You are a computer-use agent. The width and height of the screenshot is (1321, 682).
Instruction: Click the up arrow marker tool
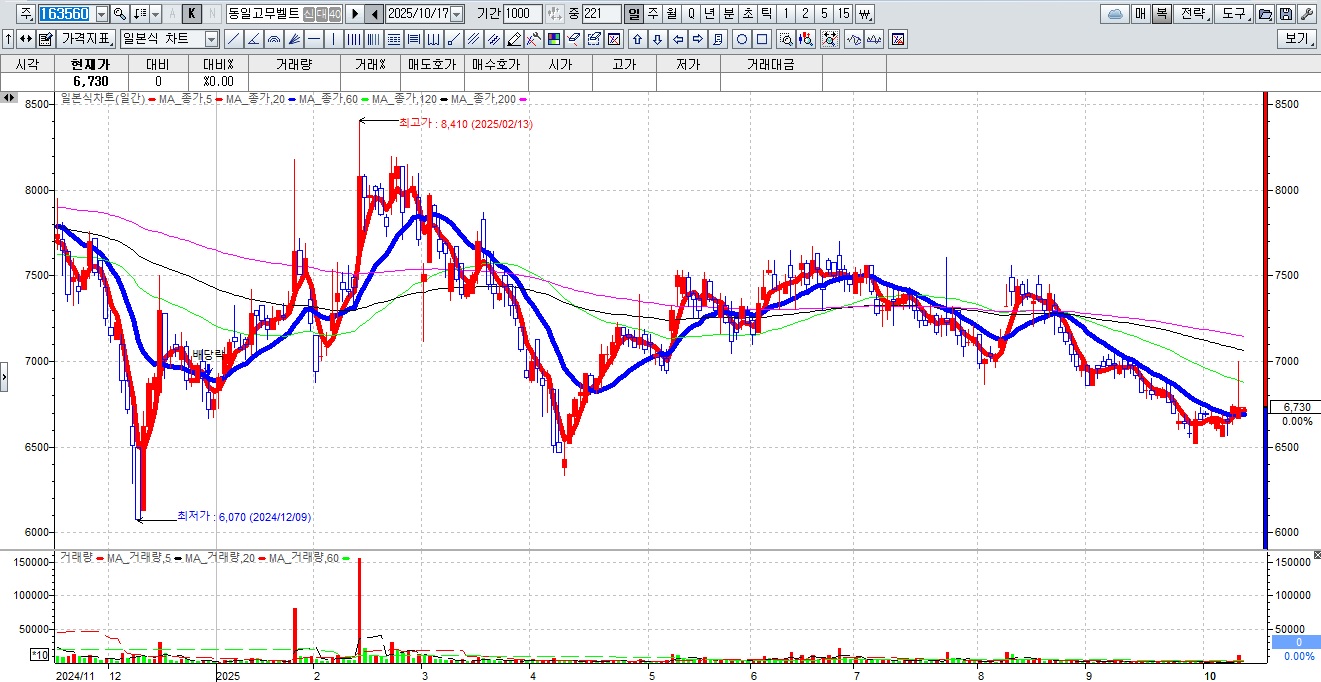pyautogui.click(x=637, y=39)
